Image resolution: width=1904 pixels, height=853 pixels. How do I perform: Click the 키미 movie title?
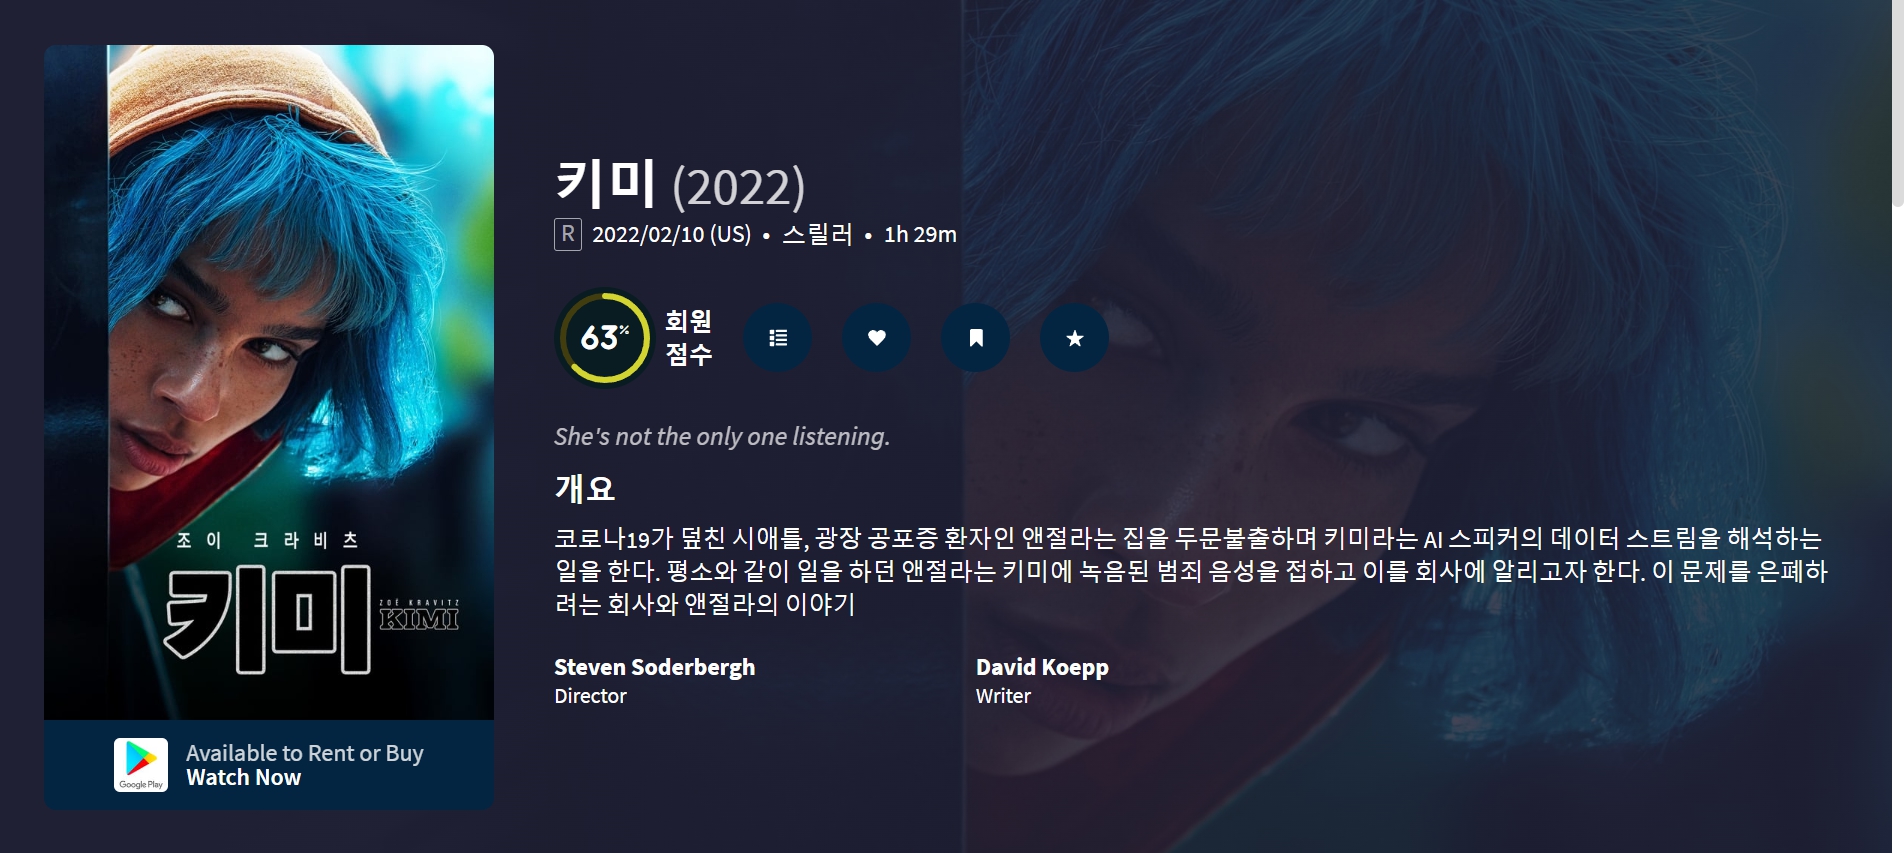tap(605, 183)
